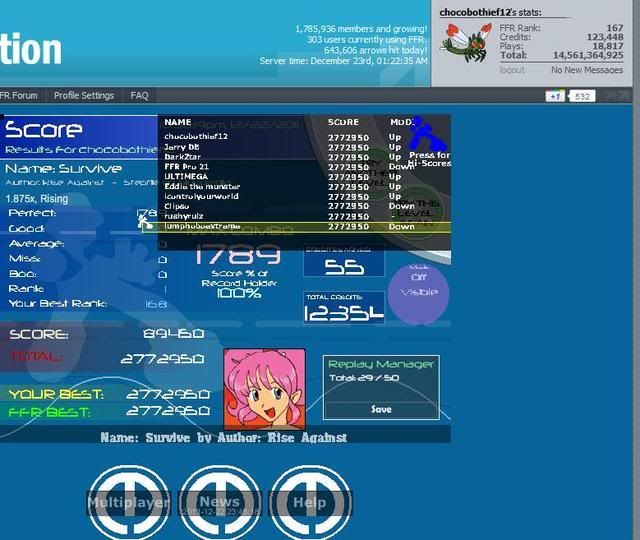Click chocobothief12's insect avatar image
640x540 pixels.
pos(466,44)
